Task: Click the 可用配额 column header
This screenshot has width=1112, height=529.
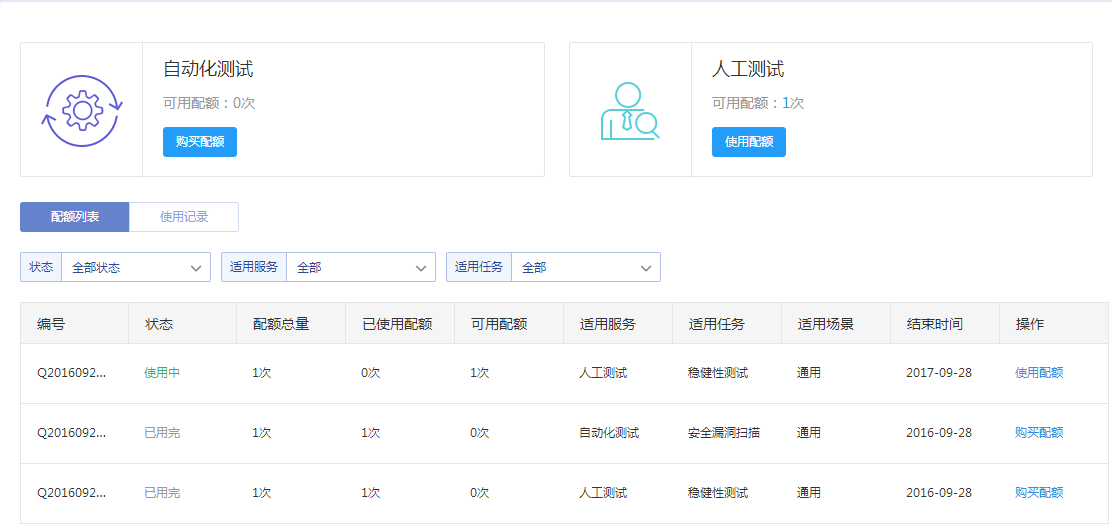Action: point(498,324)
